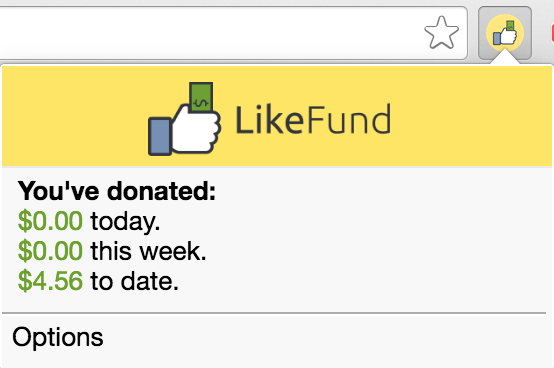Click the green dollar bill in the logo

(201, 97)
